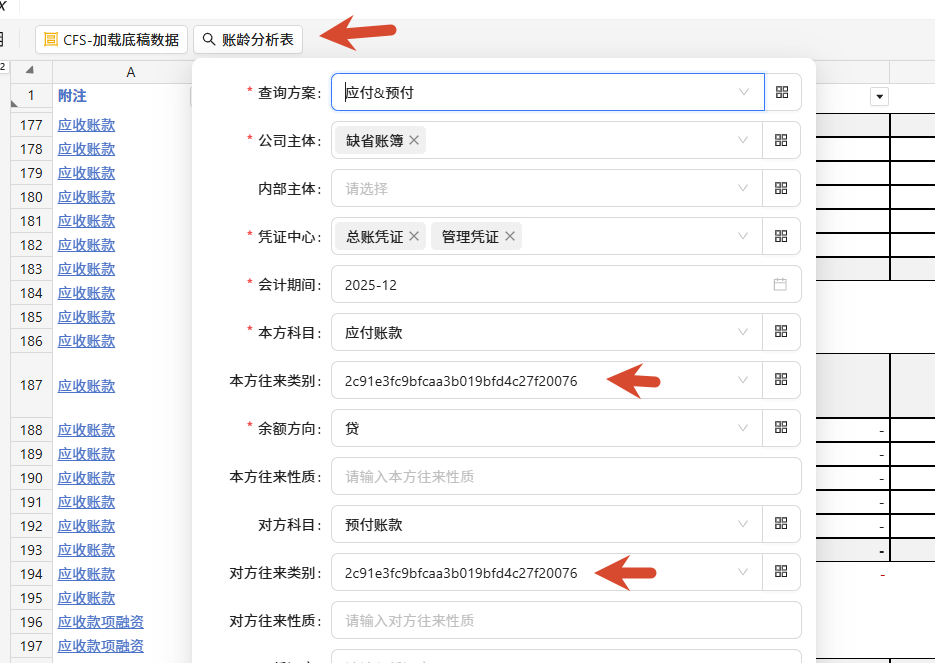935x663 pixels.
Task: Click the 本方往来性质 input field
Action: [566, 476]
